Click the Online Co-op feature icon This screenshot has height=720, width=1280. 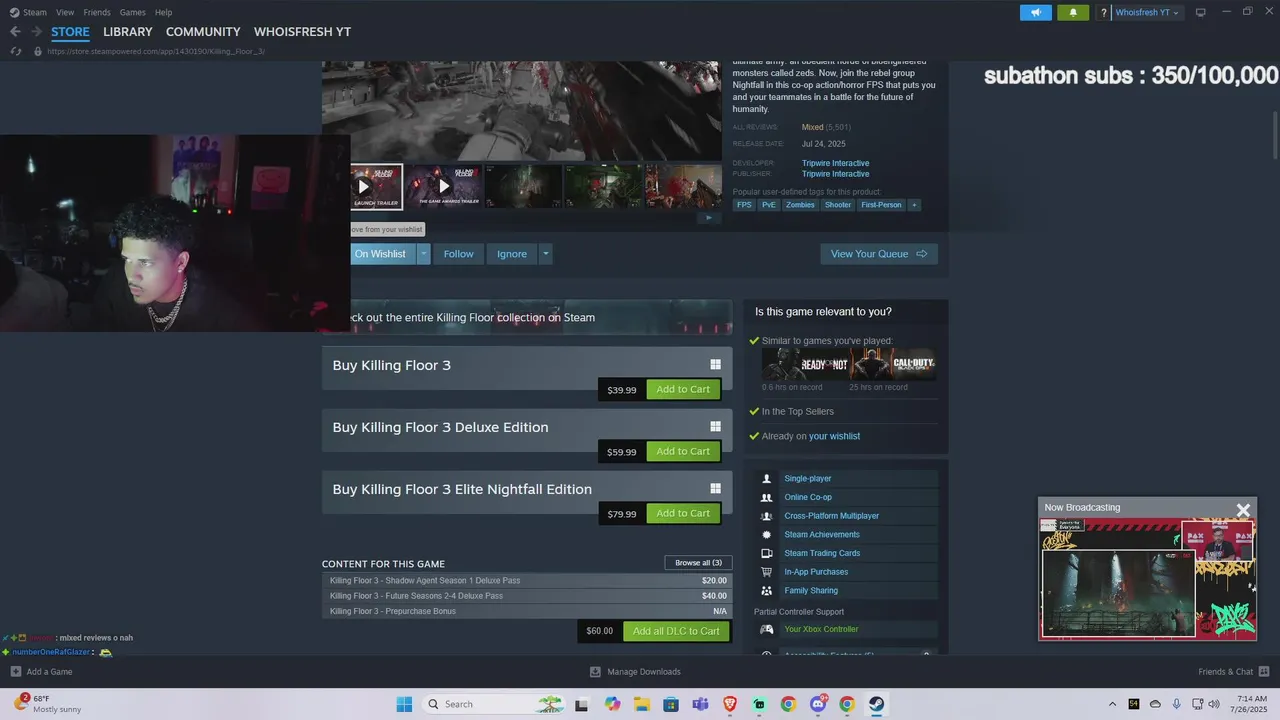[x=766, y=497]
